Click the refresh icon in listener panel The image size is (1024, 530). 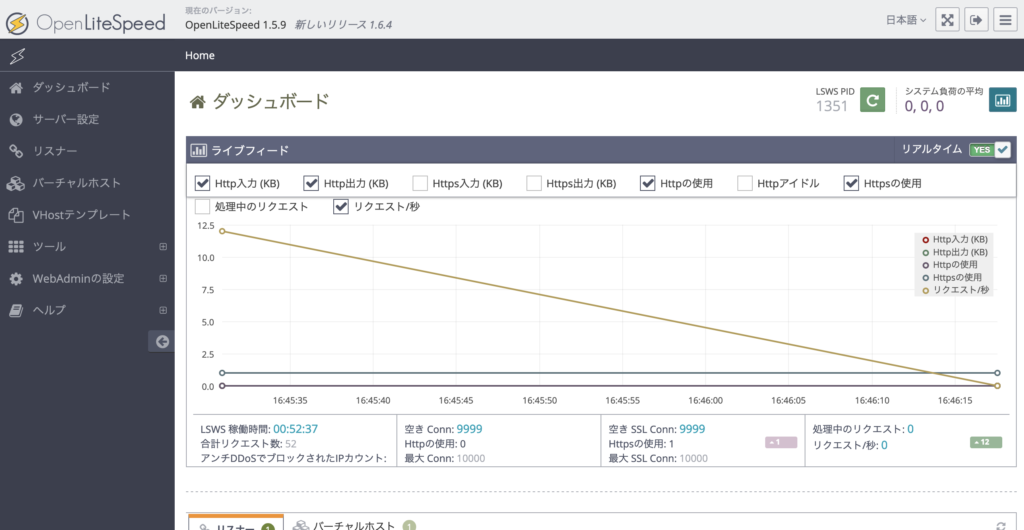pyautogui.click(x=1001, y=525)
